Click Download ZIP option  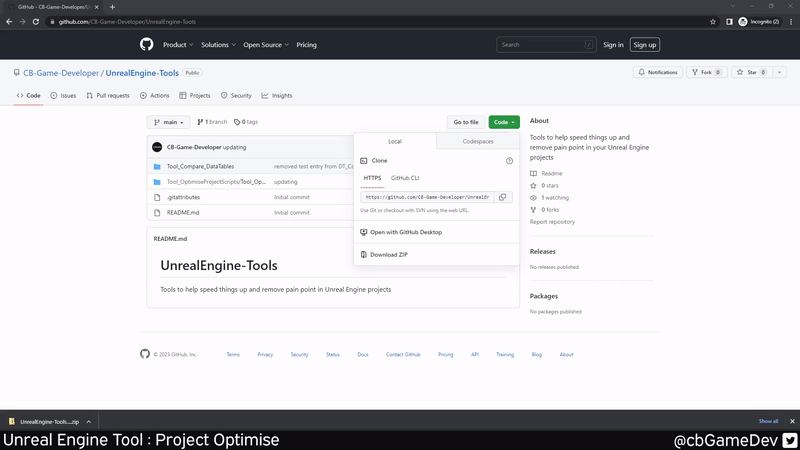point(388,255)
